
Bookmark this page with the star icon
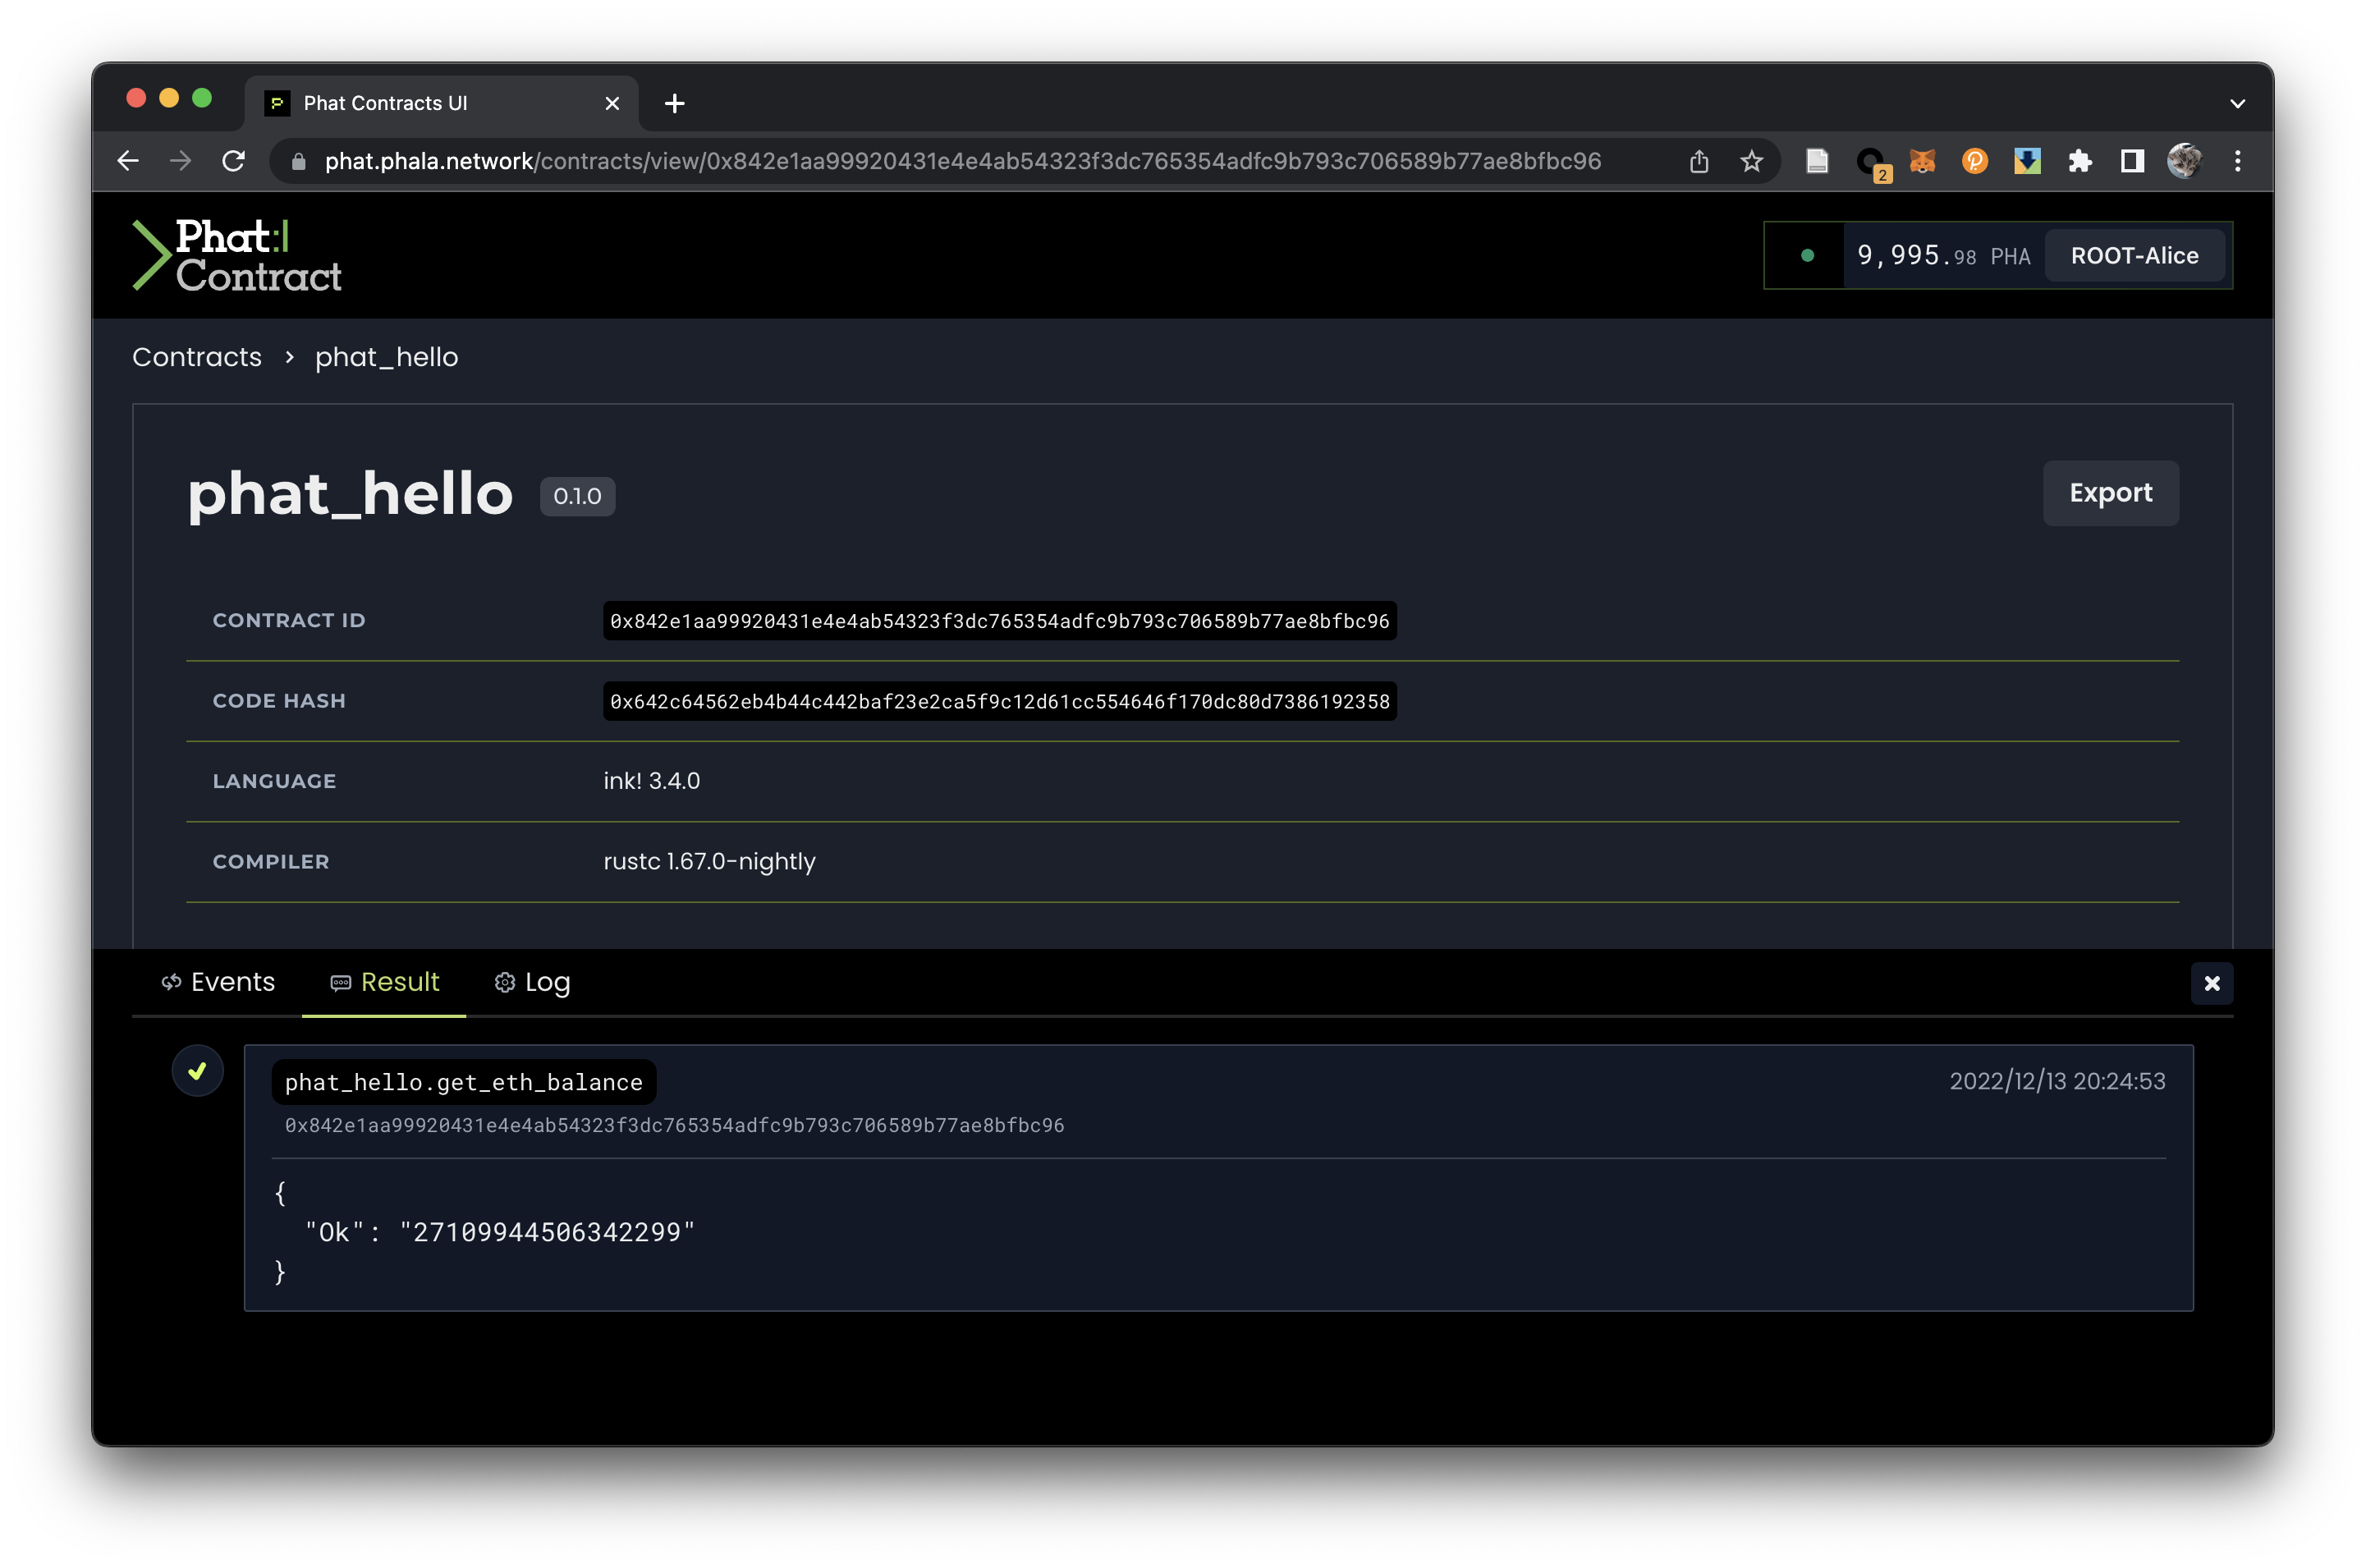(1751, 161)
